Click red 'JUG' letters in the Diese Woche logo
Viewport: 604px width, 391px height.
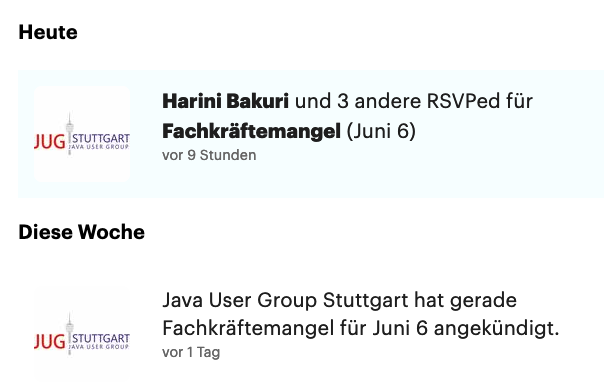click(x=50, y=342)
